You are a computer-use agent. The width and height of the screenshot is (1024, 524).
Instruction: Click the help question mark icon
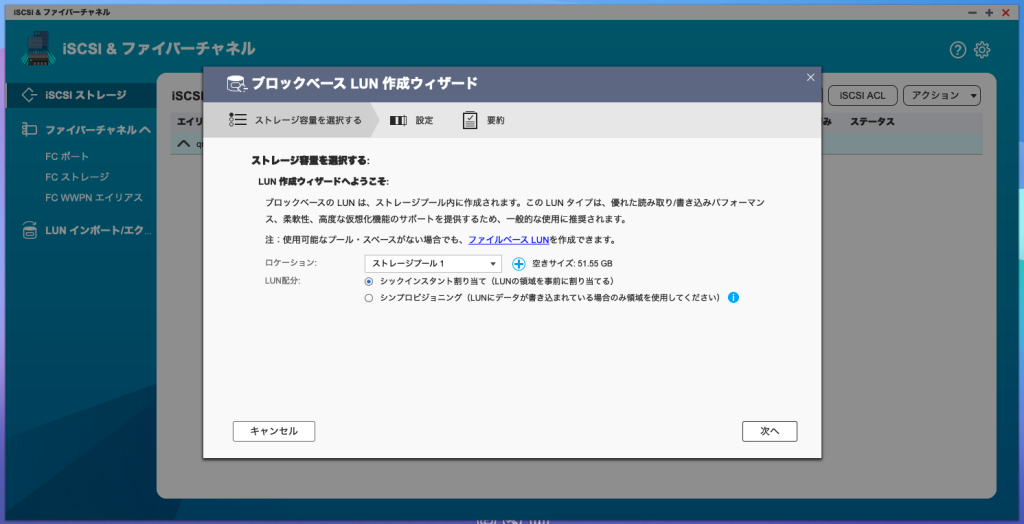pos(958,50)
